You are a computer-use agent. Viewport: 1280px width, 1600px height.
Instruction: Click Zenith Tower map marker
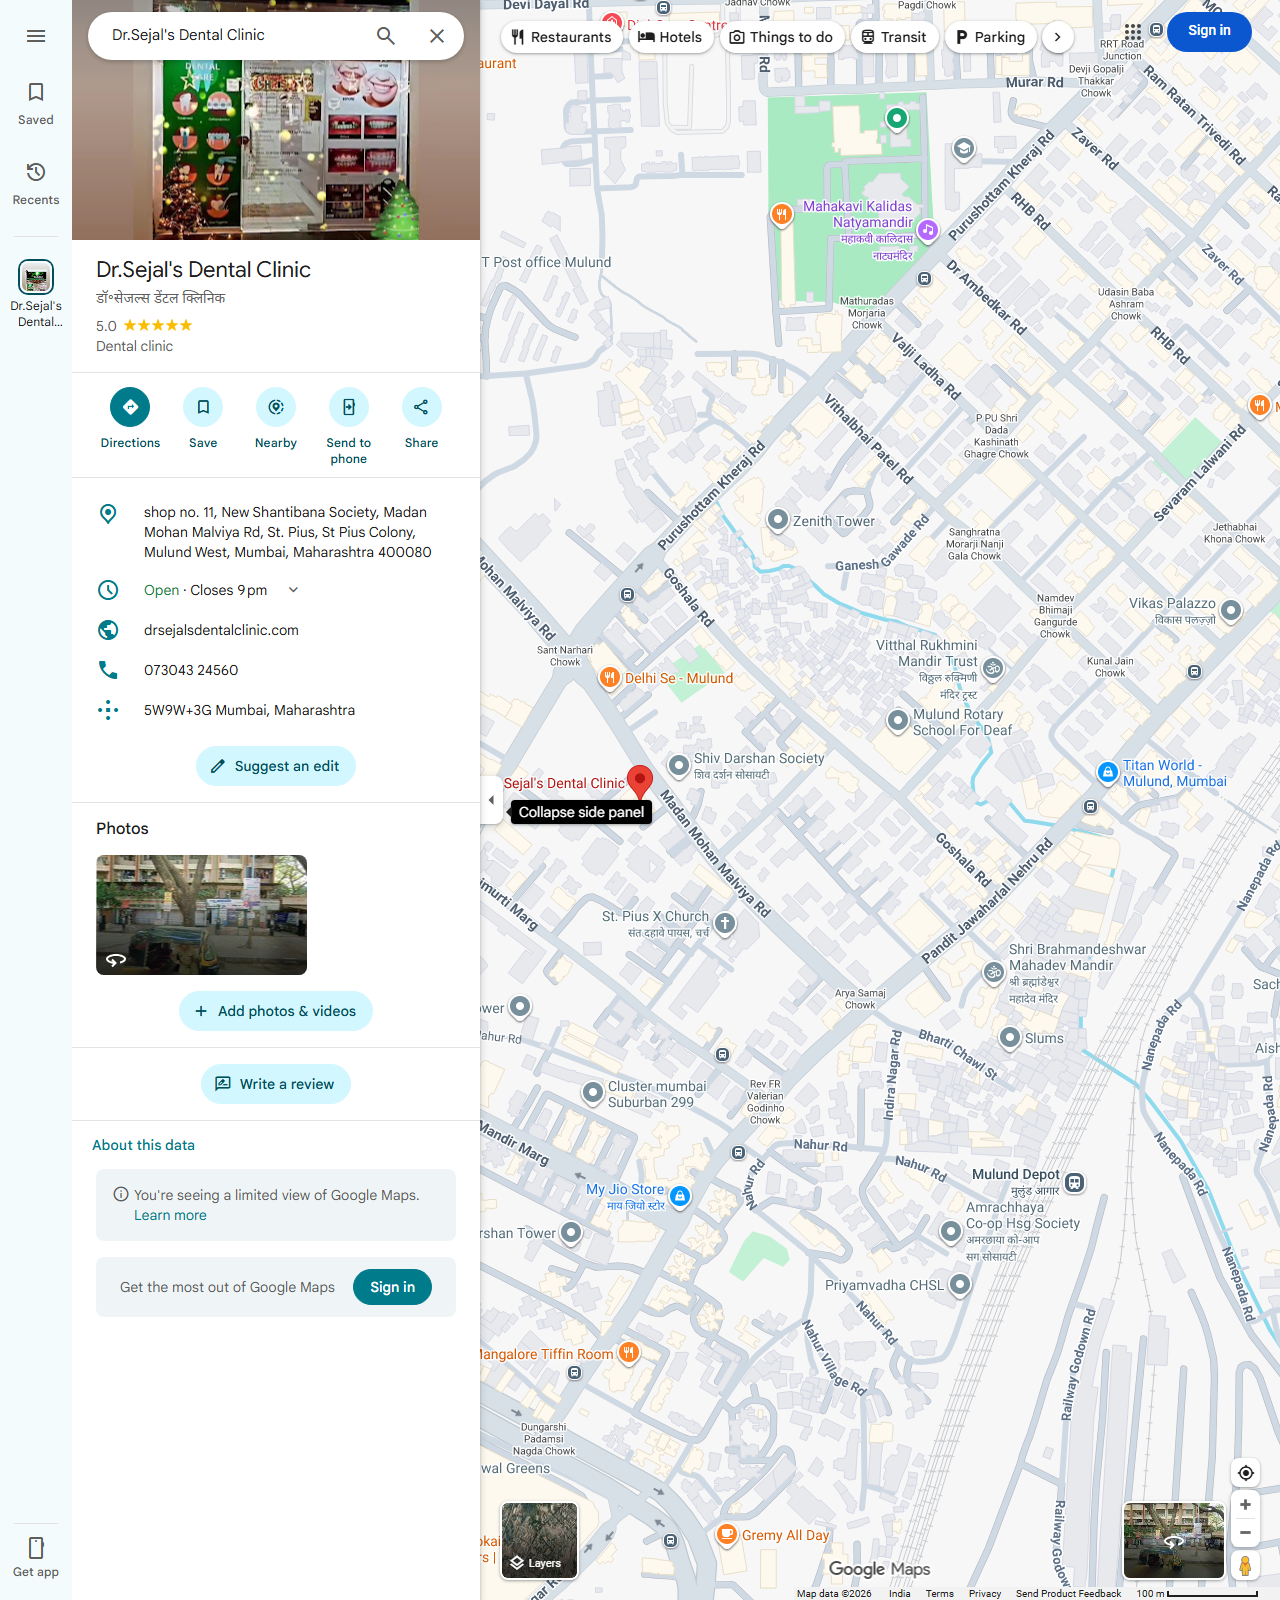point(777,521)
